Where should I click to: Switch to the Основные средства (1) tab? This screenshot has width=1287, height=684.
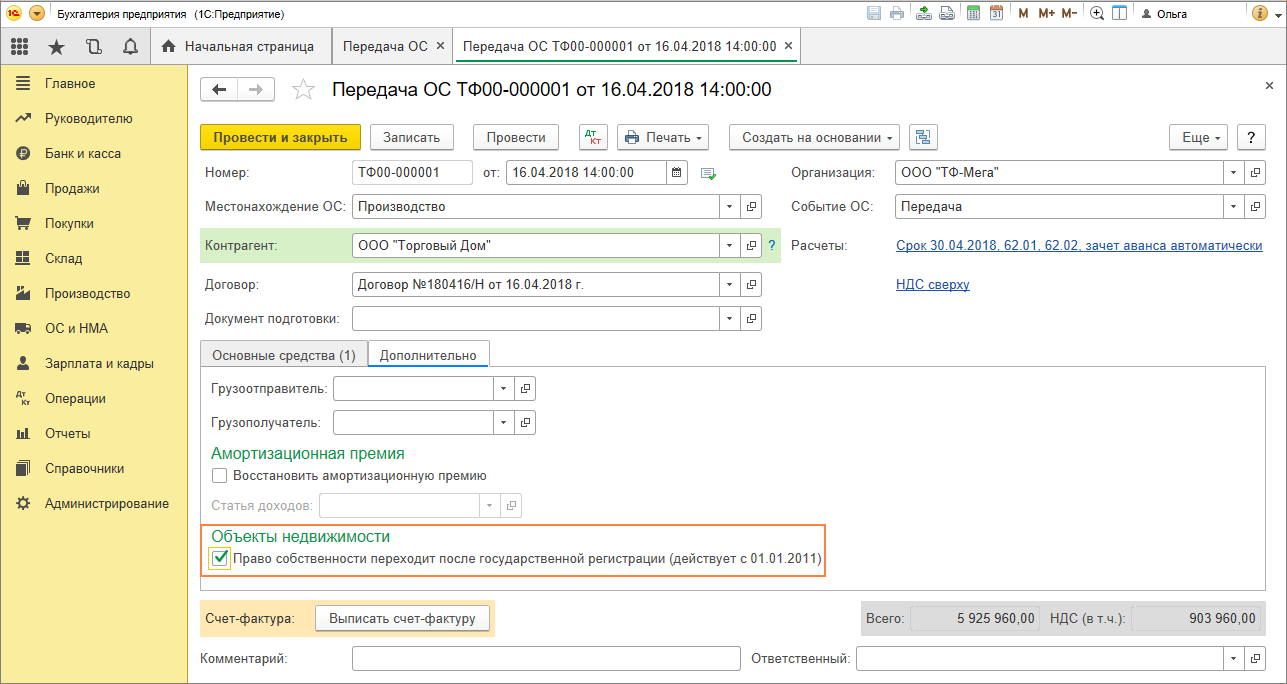(284, 355)
